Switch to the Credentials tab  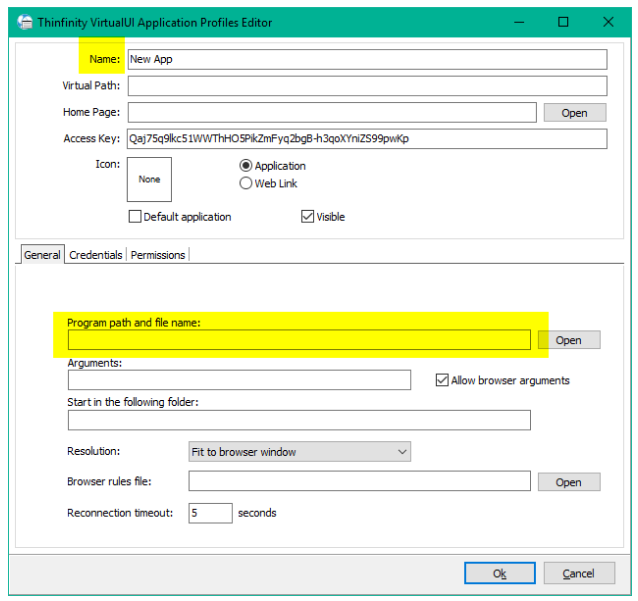96,255
